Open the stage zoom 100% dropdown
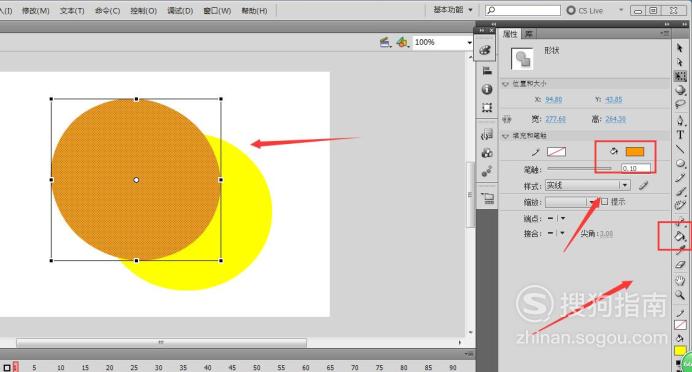The width and height of the screenshot is (692, 372). coord(443,42)
